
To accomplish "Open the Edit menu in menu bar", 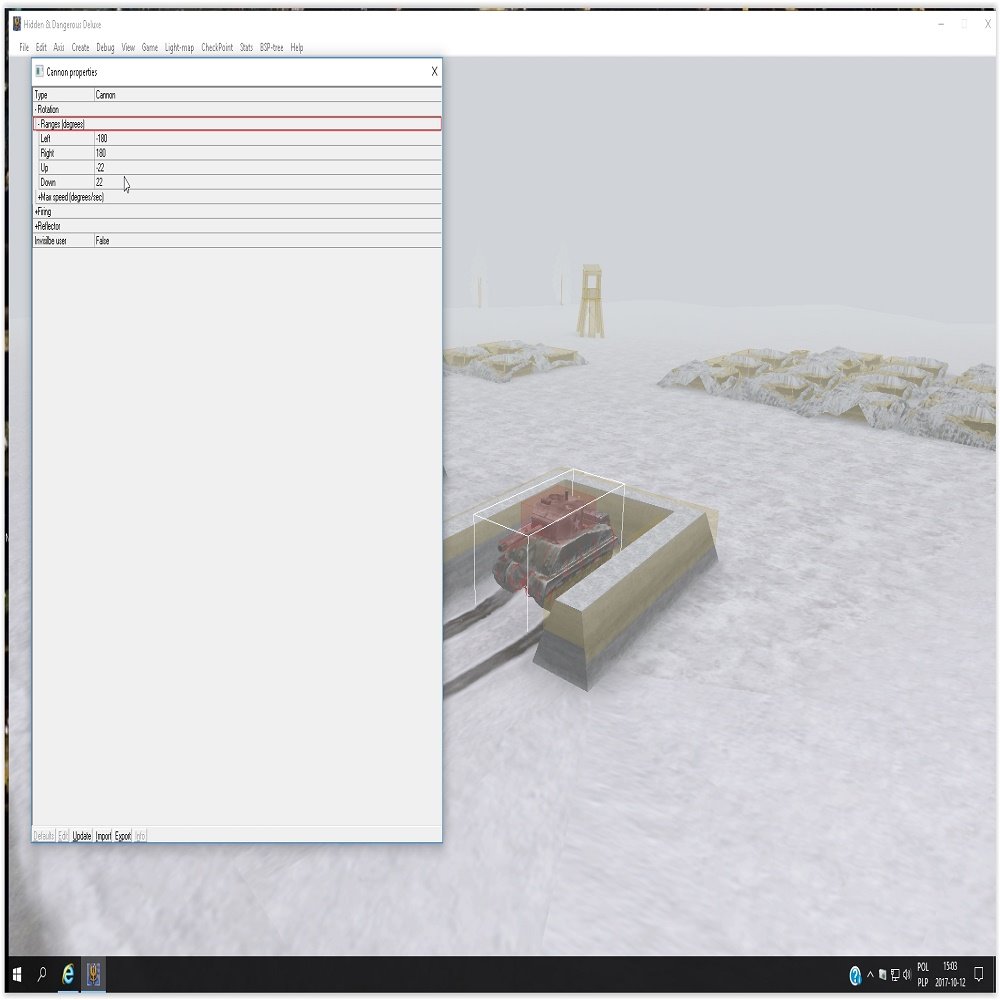I will pyautogui.click(x=41, y=47).
